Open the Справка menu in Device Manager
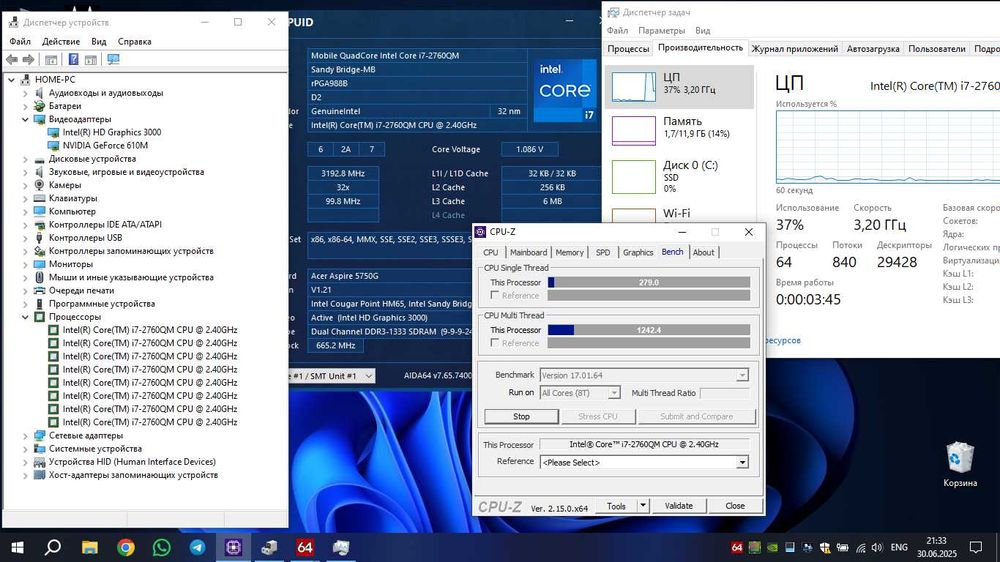 (x=135, y=41)
